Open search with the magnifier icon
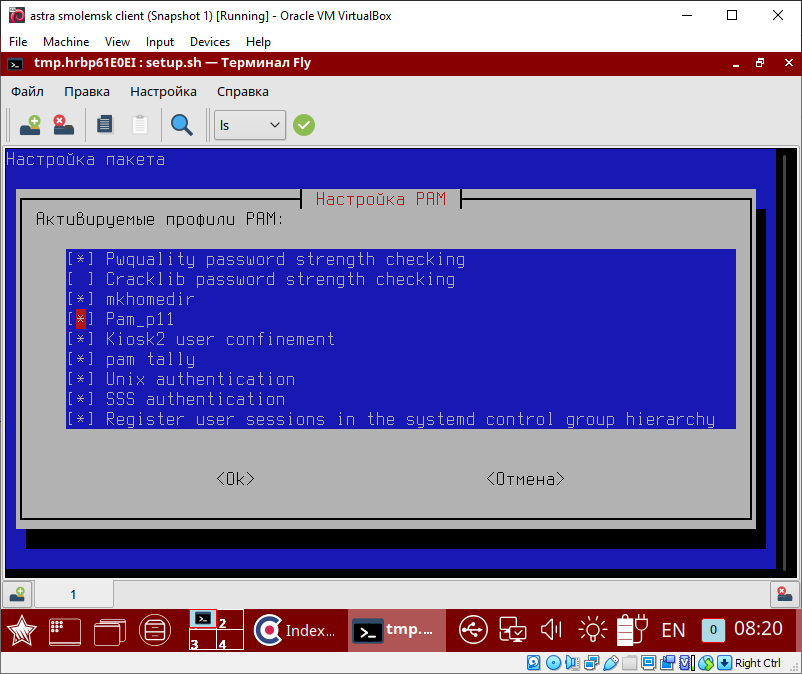 pos(182,125)
